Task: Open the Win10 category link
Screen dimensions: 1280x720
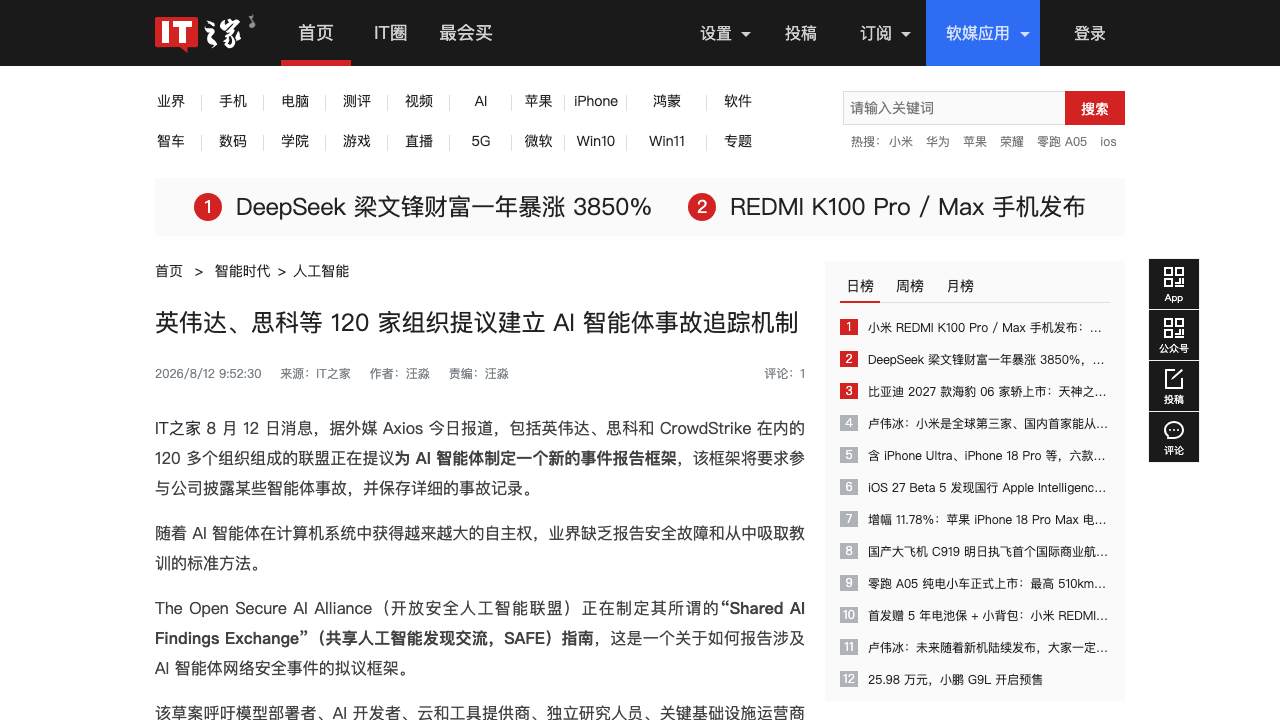Action: (x=596, y=141)
